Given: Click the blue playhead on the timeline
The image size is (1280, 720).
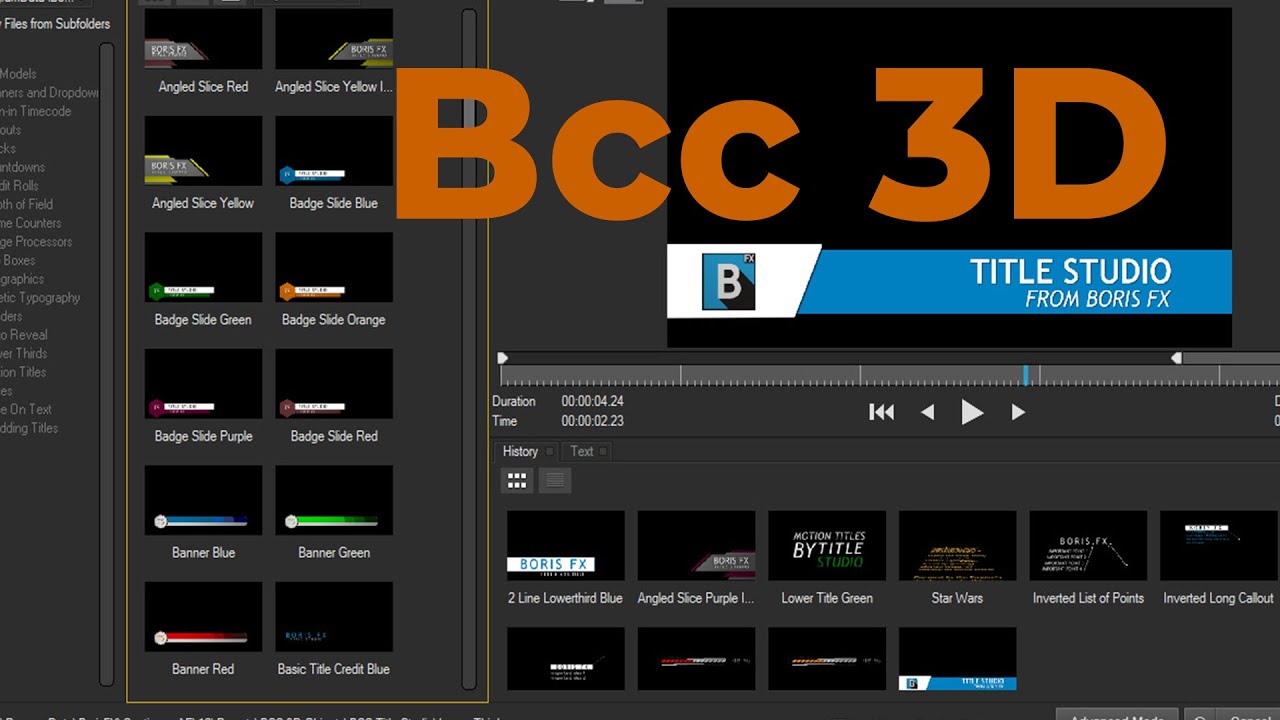Looking at the screenshot, I should pos(1026,375).
